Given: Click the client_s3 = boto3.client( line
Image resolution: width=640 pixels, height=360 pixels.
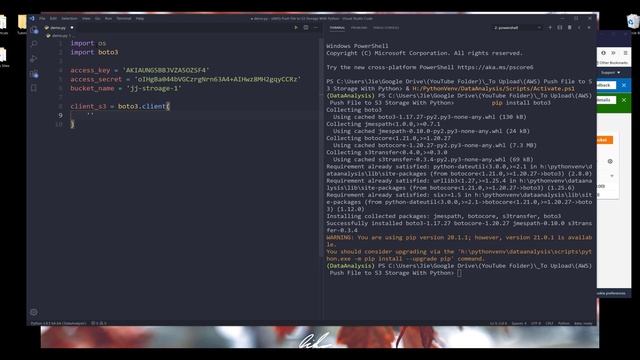Looking at the screenshot, I should (x=120, y=106).
